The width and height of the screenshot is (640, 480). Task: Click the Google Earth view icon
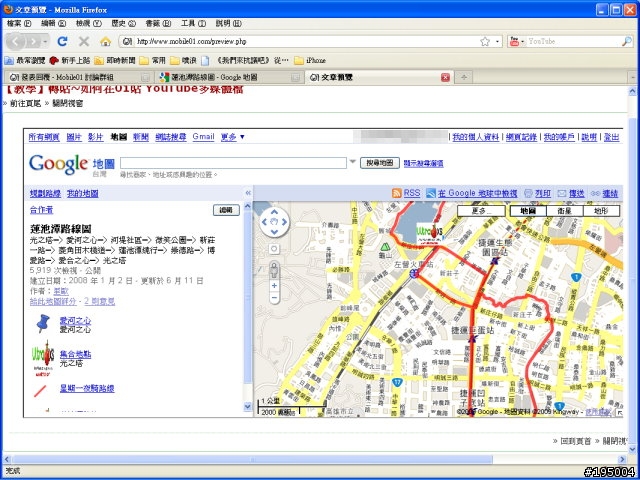(x=431, y=193)
